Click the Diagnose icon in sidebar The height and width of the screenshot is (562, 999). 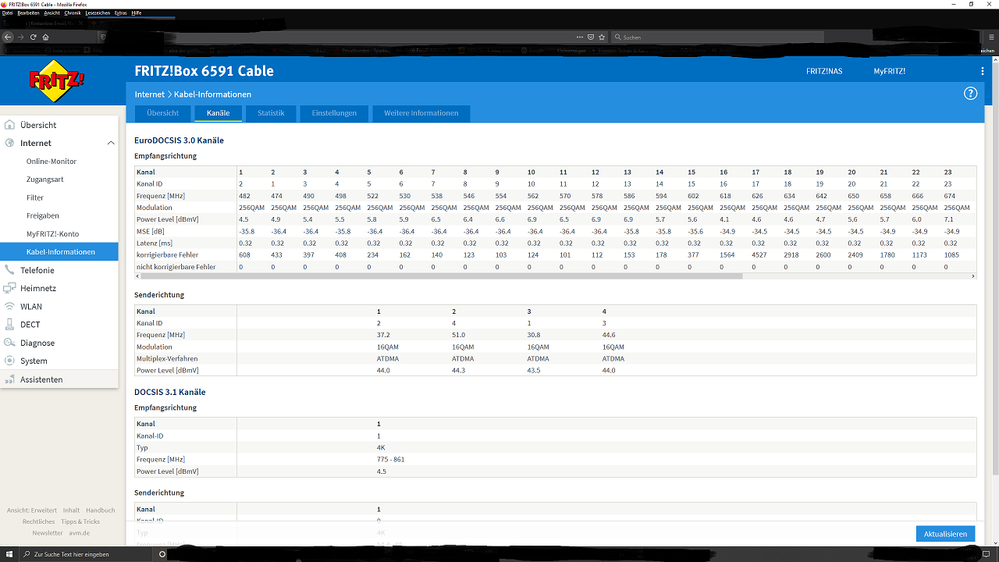[x=10, y=343]
